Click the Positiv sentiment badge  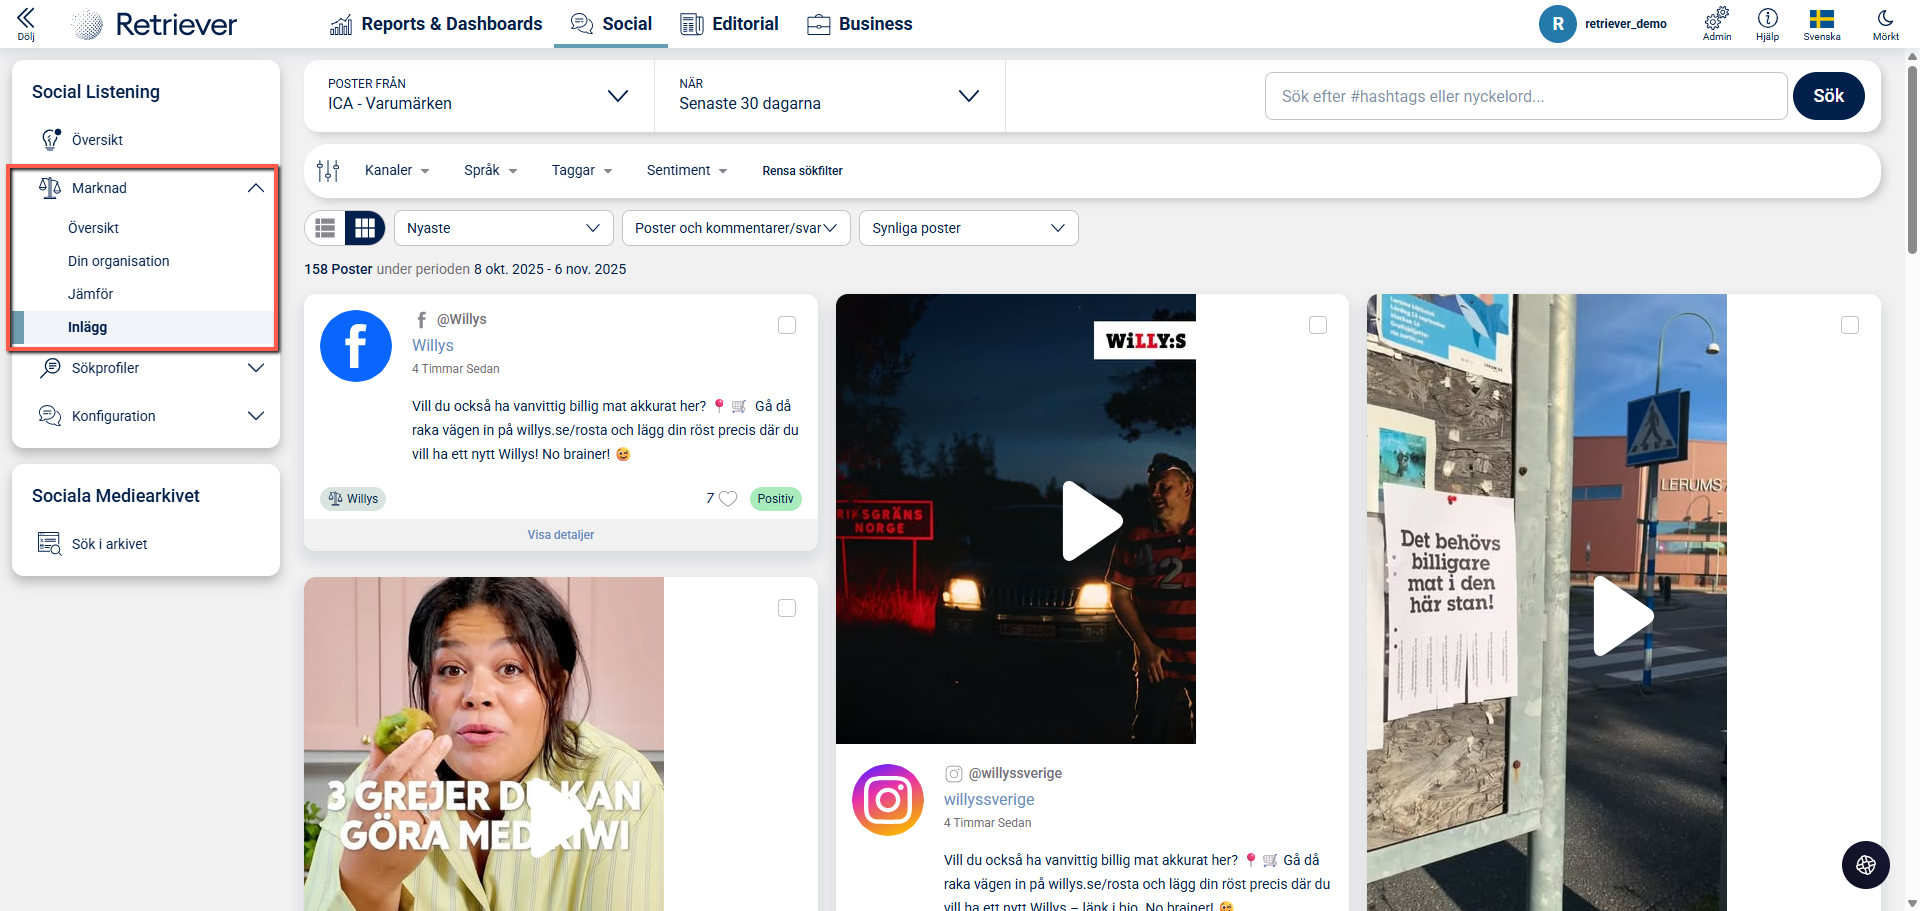(x=775, y=499)
